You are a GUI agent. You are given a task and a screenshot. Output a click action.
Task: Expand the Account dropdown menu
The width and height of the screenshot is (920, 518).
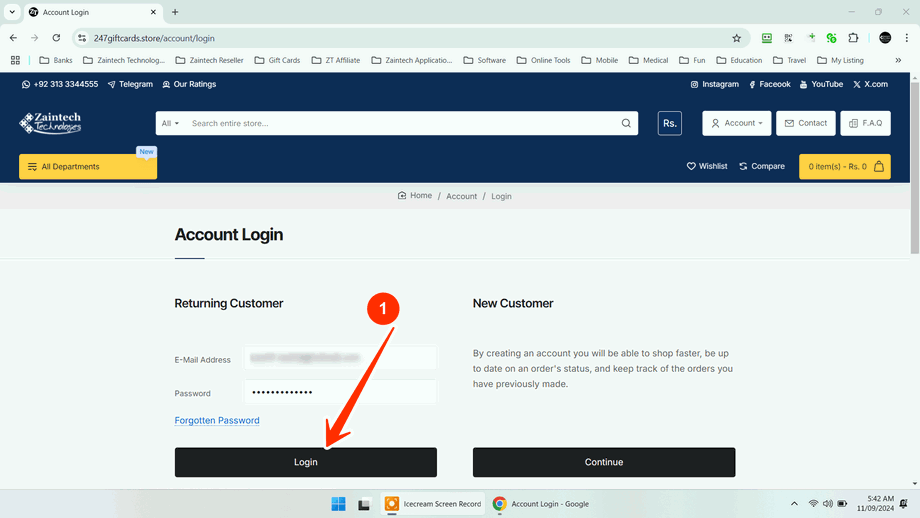pos(737,123)
